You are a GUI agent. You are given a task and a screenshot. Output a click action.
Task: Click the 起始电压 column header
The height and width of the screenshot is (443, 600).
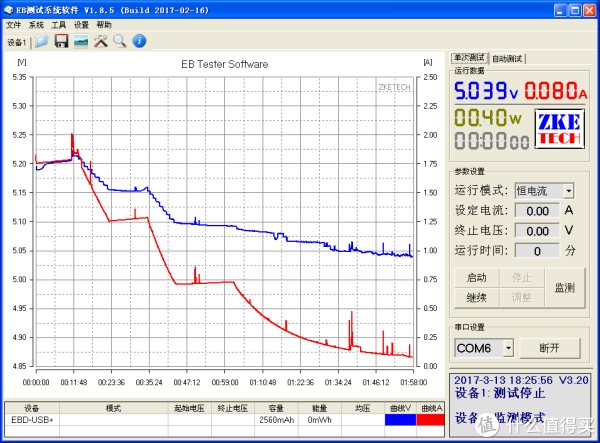[x=189, y=408]
